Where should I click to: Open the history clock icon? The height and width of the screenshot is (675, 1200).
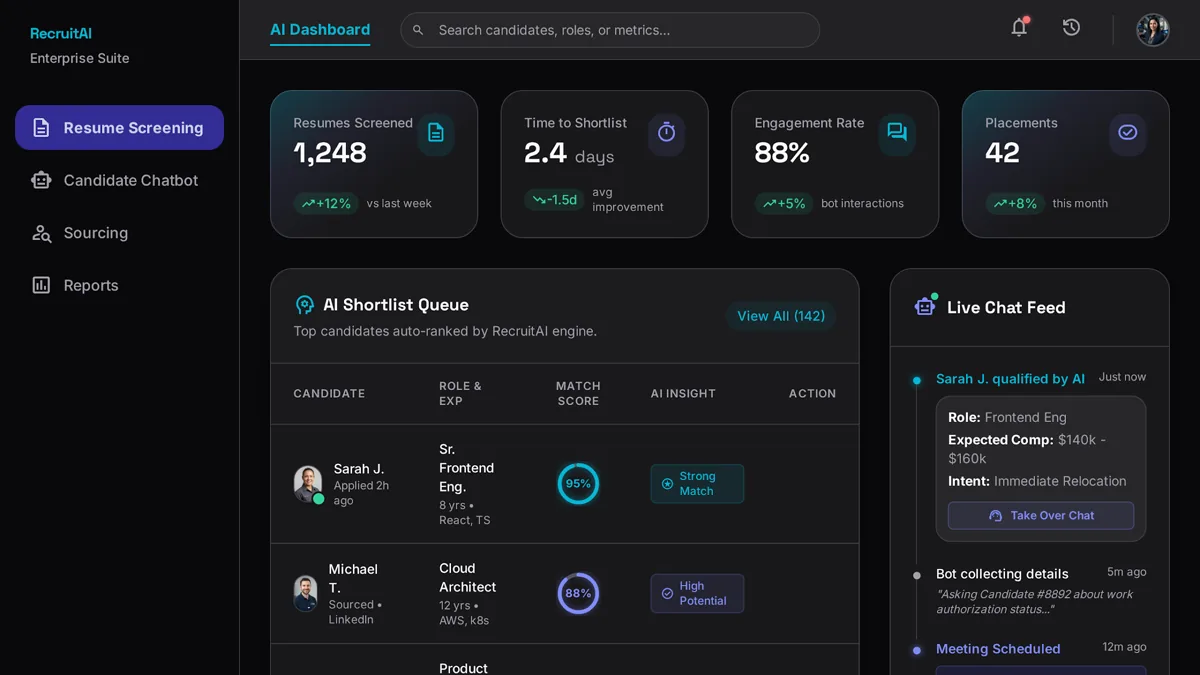click(1071, 28)
